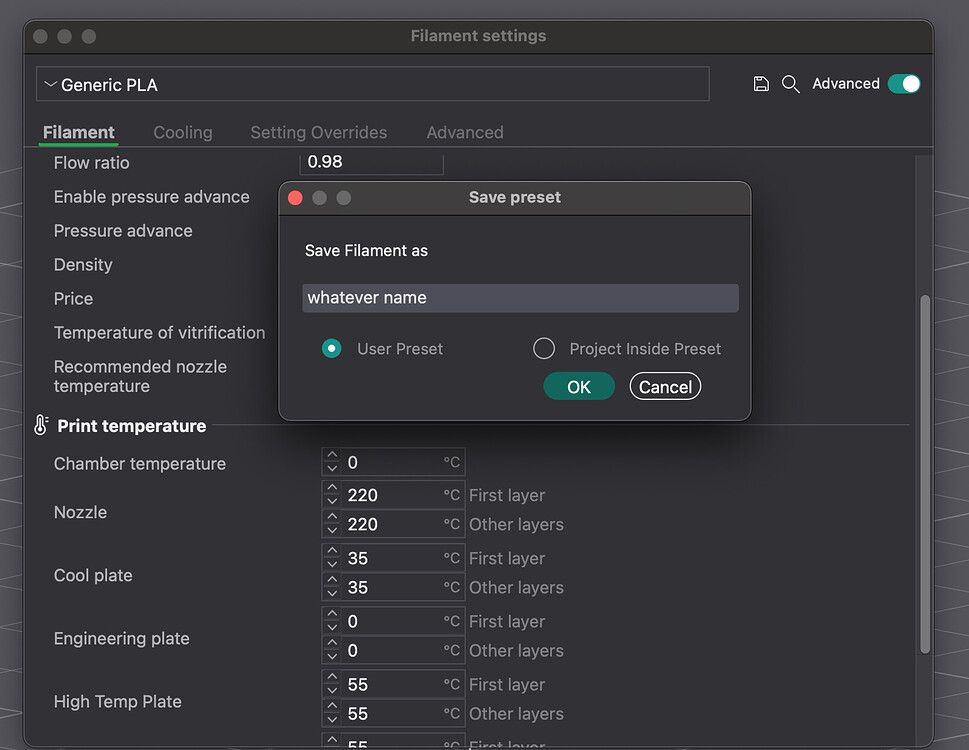Open the Setting Overrides tab
This screenshot has width=969, height=750.
[x=319, y=132]
